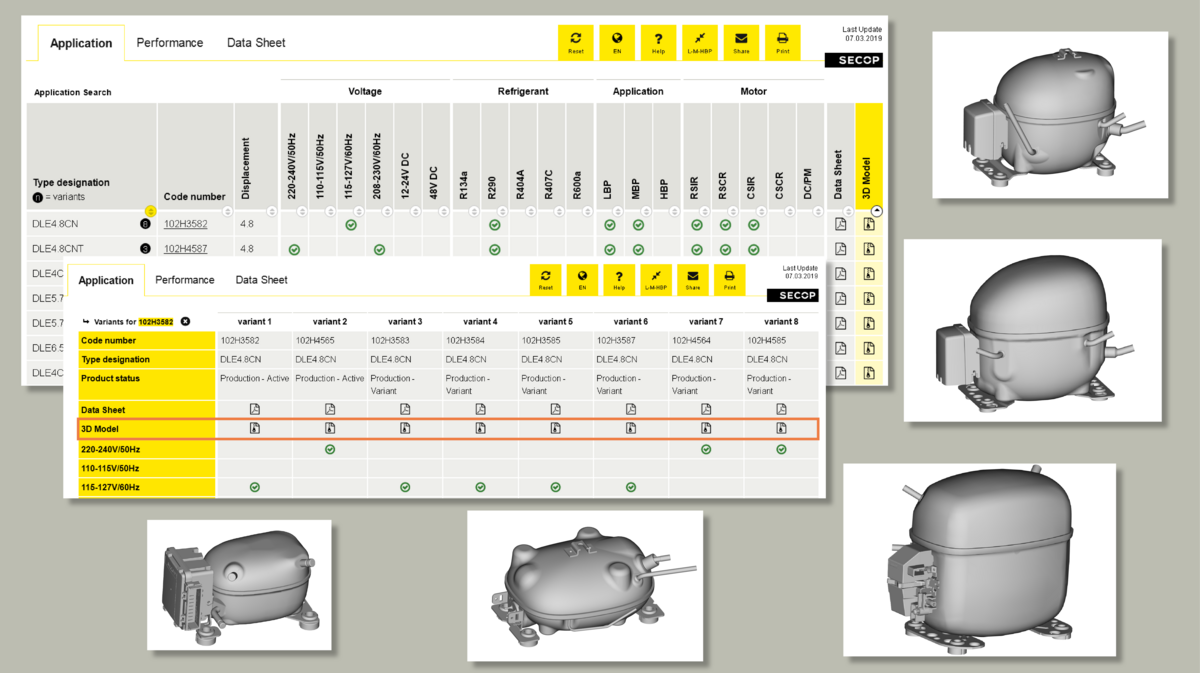Click the SECOP logo
This screenshot has height=673, width=1200.
coord(853,60)
